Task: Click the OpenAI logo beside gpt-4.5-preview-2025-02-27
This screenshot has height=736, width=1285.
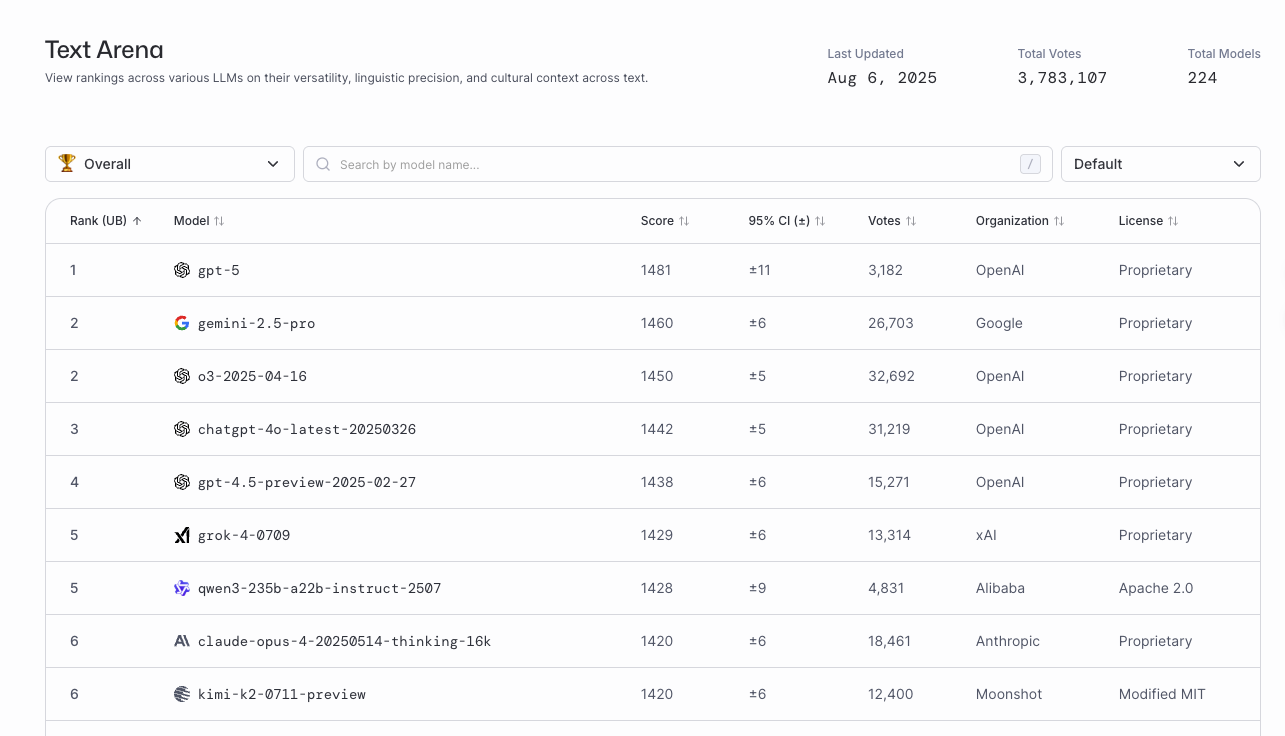Action: coord(182,482)
